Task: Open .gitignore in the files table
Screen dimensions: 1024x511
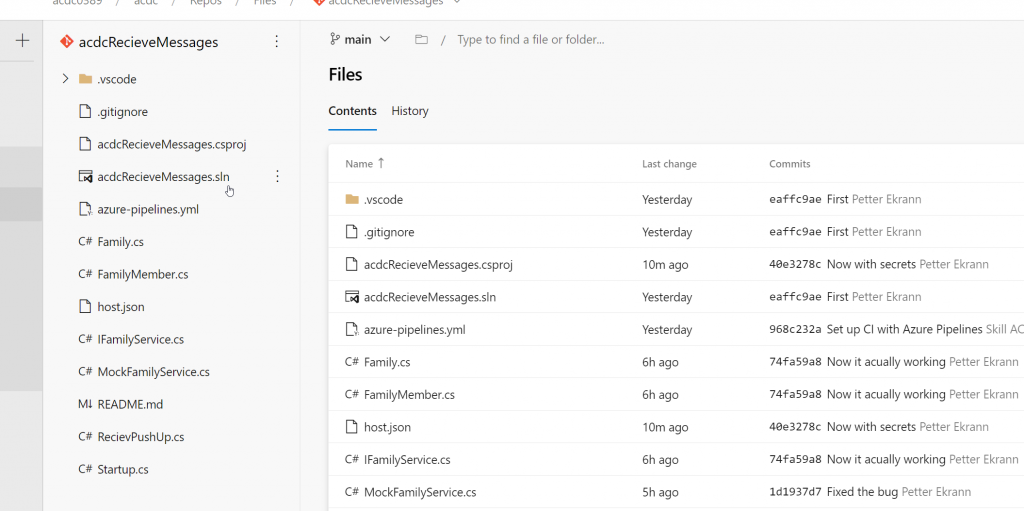Action: [x=389, y=232]
